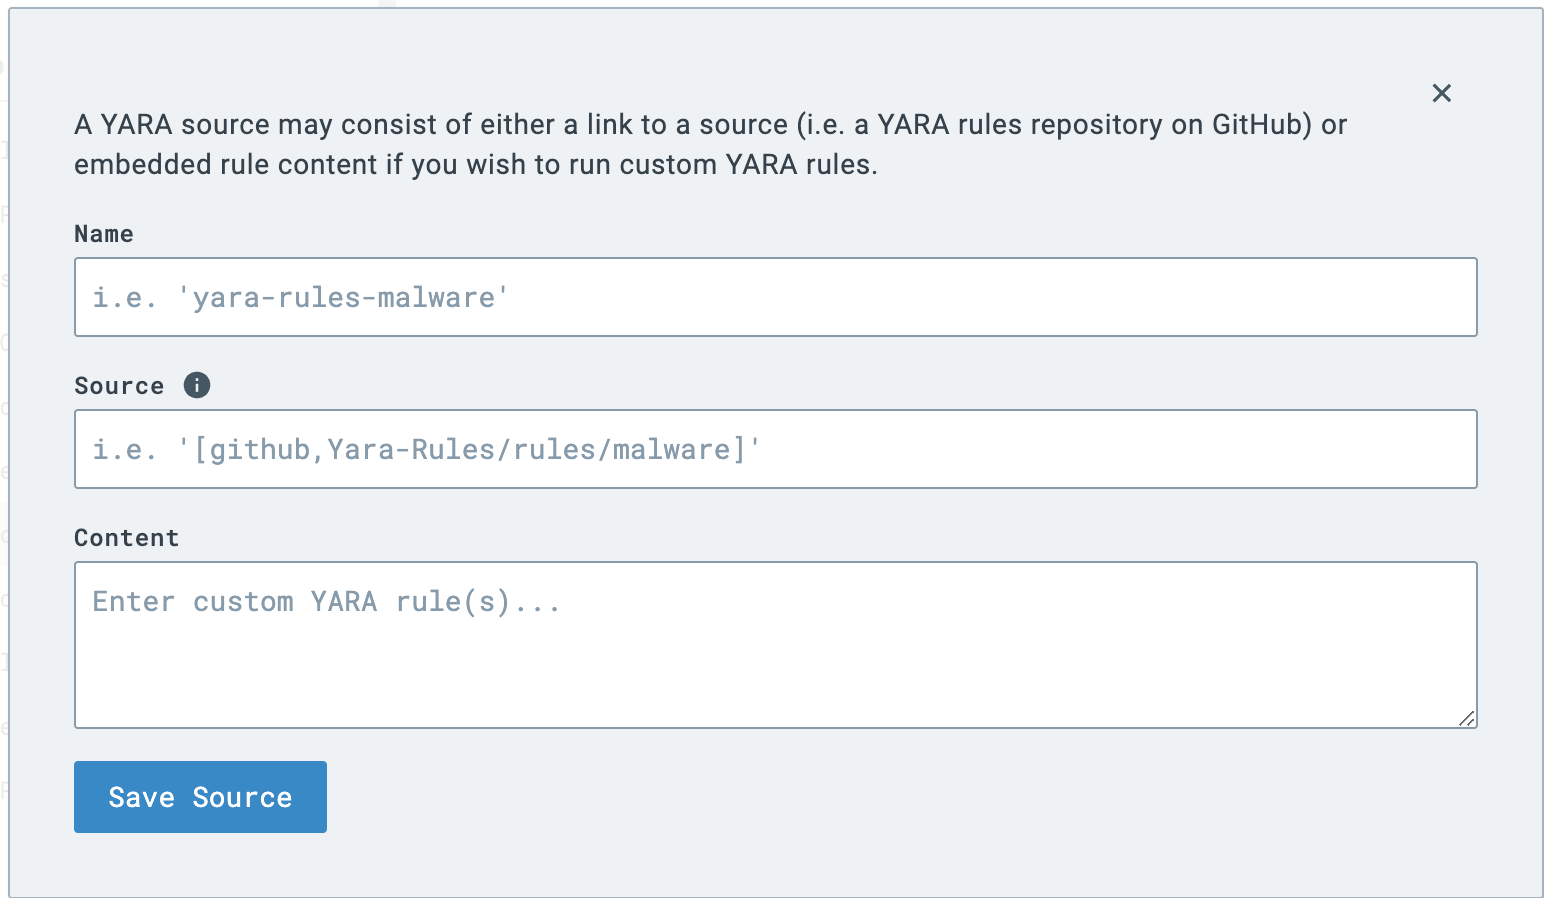Click the Name label above the first field

pos(103,233)
